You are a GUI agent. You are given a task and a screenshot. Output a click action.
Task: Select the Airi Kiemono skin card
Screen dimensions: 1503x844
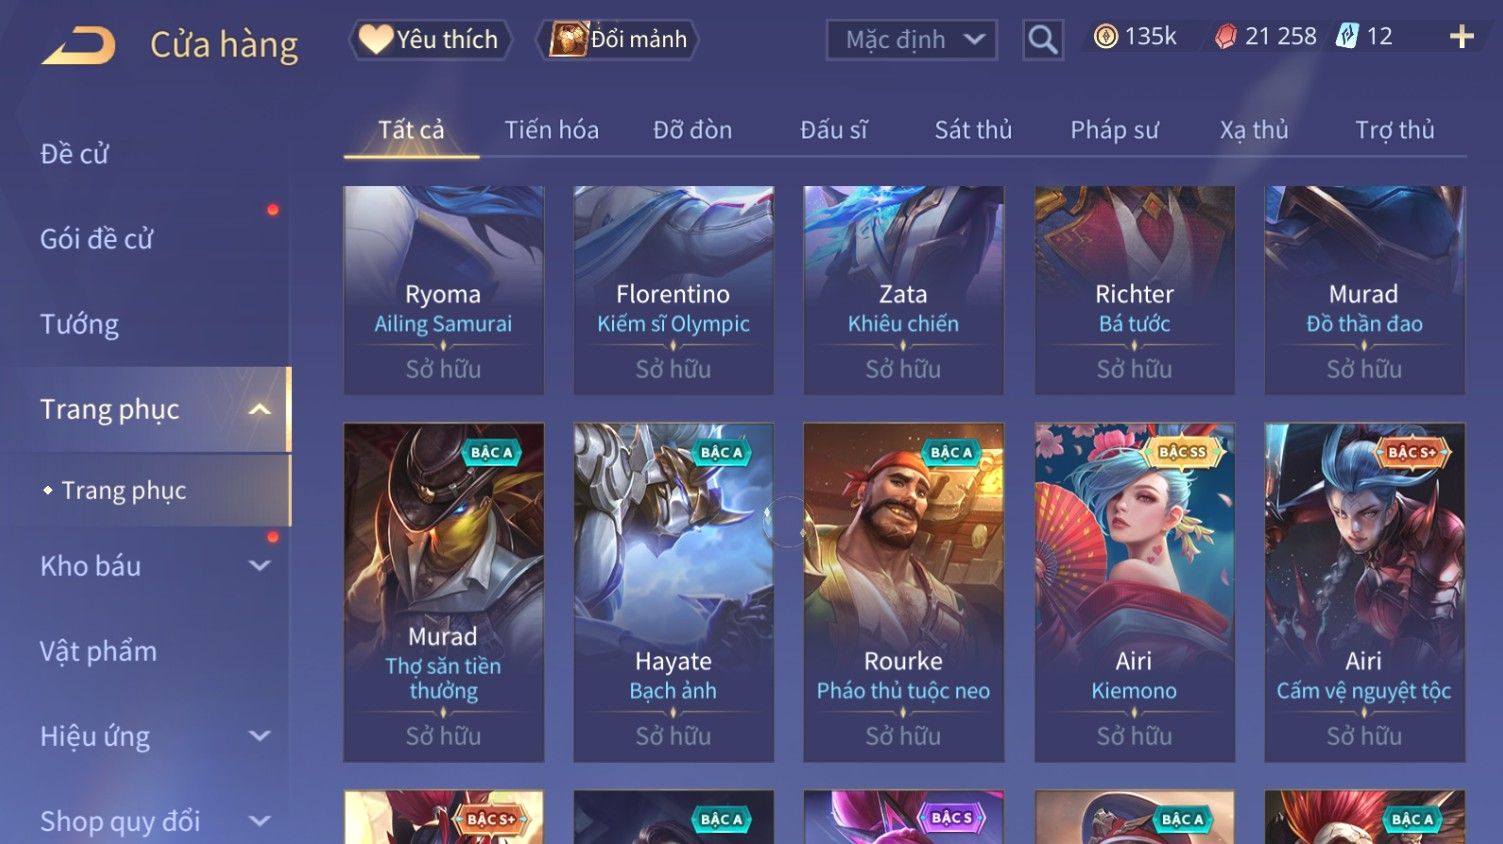pos(1134,592)
